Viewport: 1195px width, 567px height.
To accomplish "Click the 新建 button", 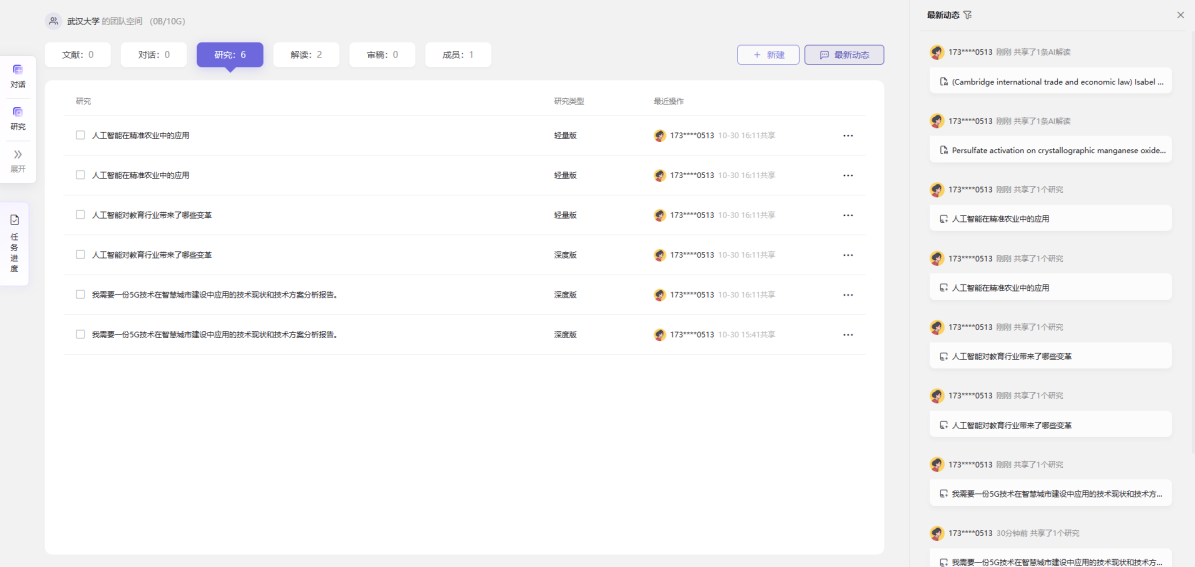I will click(x=768, y=55).
